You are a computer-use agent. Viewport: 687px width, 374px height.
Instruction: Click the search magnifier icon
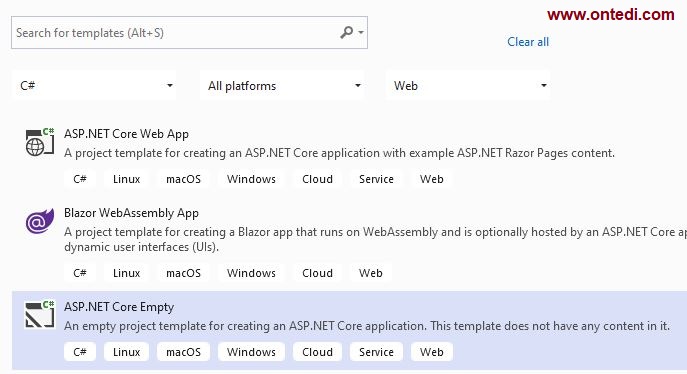click(346, 32)
